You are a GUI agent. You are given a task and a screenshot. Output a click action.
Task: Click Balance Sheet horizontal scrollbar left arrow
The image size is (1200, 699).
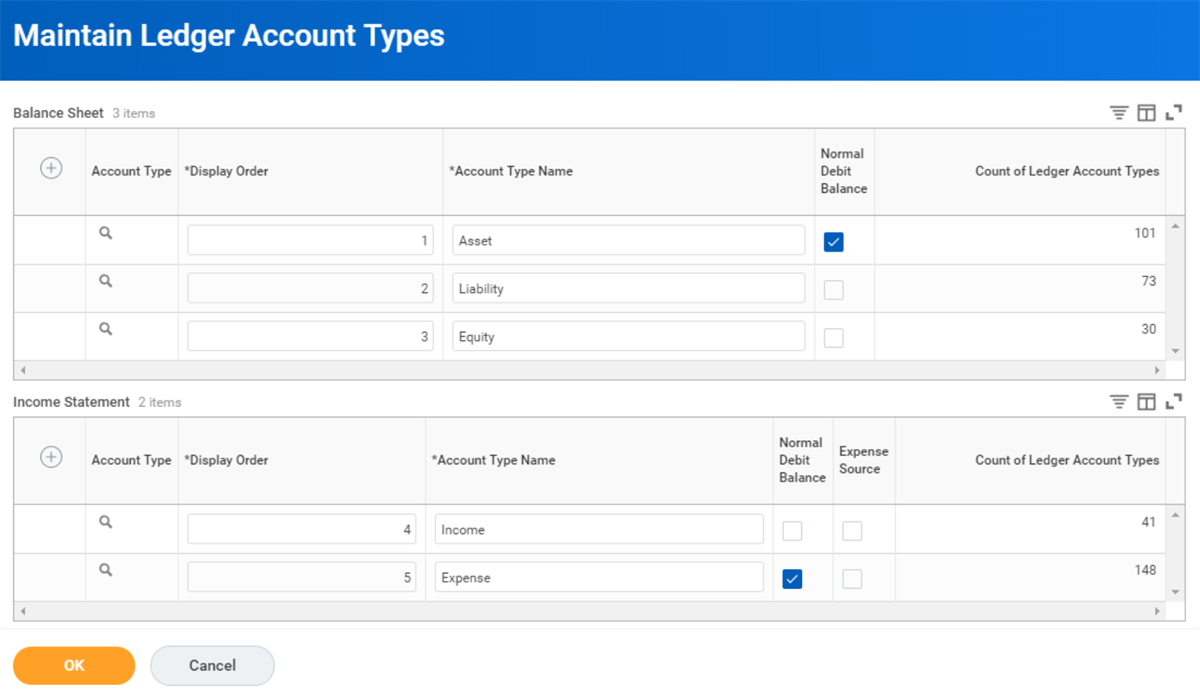point(24,370)
